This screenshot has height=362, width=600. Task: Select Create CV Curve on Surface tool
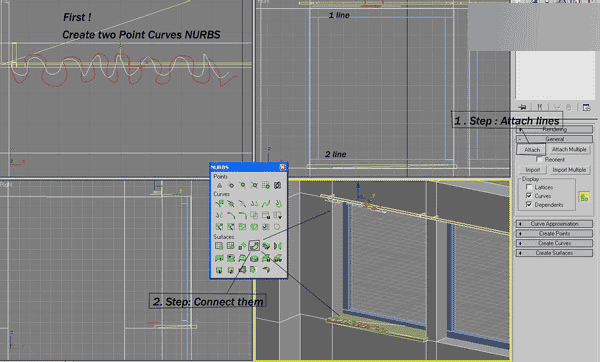coord(242,227)
